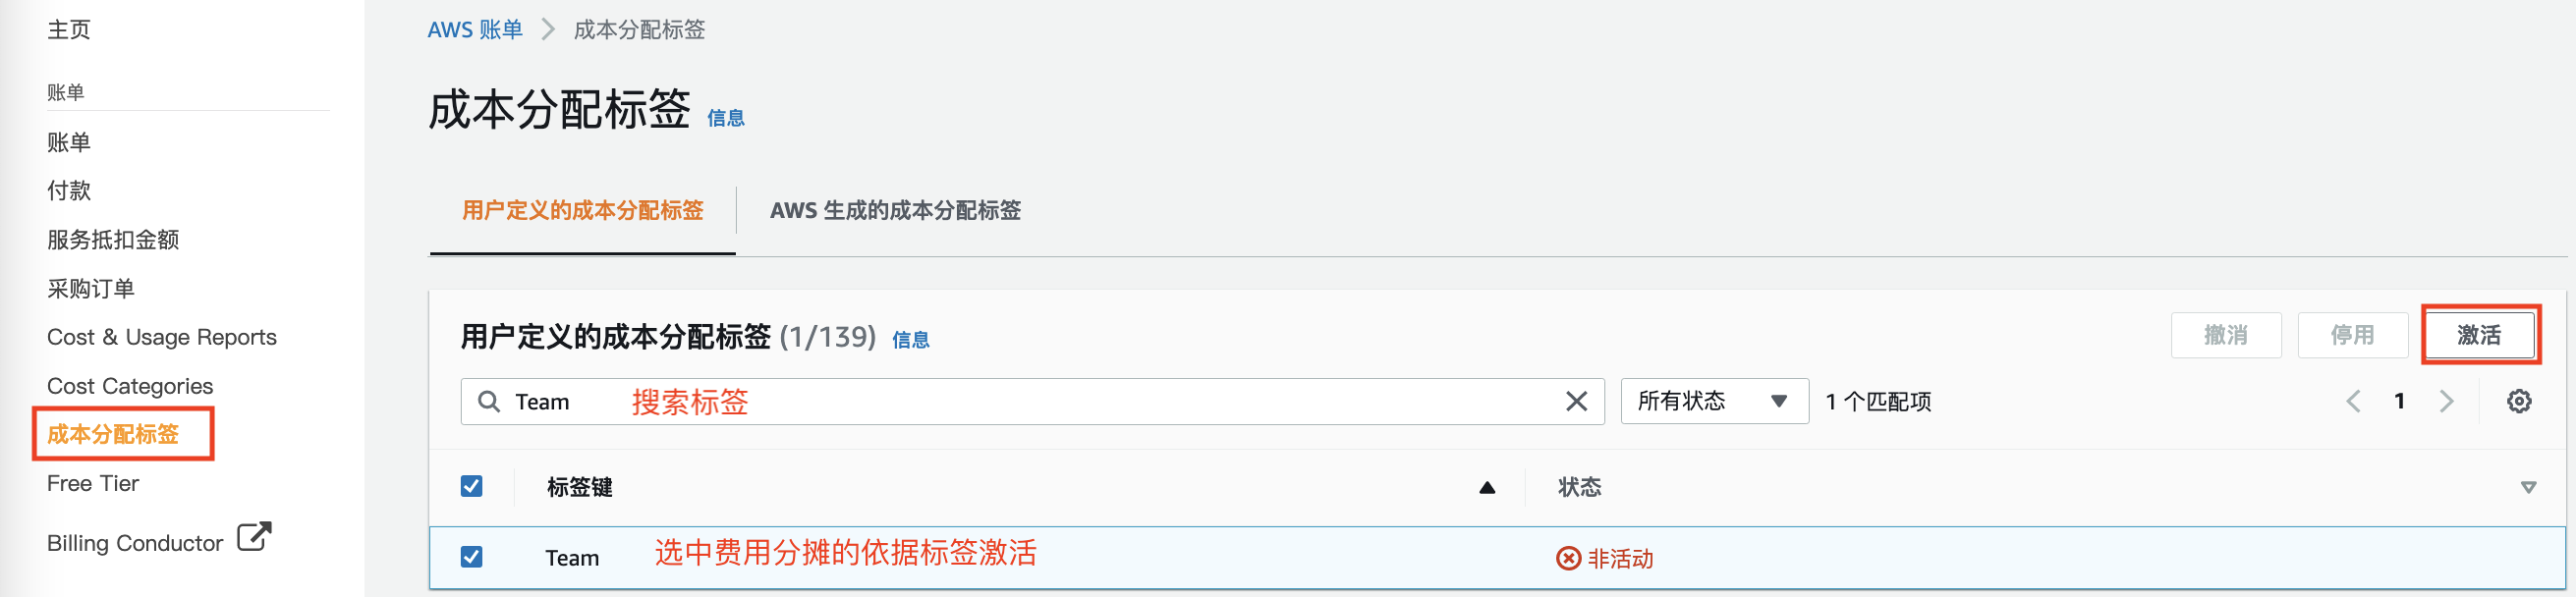Click the previous page chevron arrow

click(2353, 400)
